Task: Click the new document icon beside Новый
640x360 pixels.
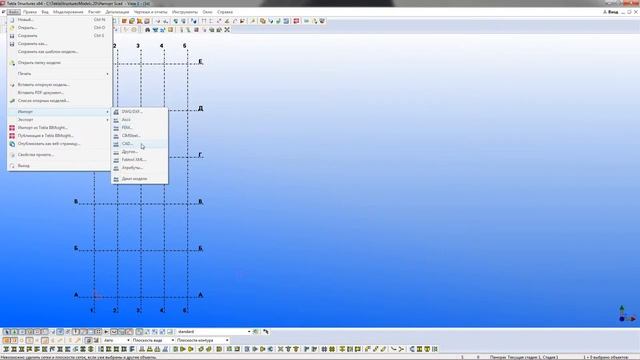Action: pyautogui.click(x=12, y=20)
